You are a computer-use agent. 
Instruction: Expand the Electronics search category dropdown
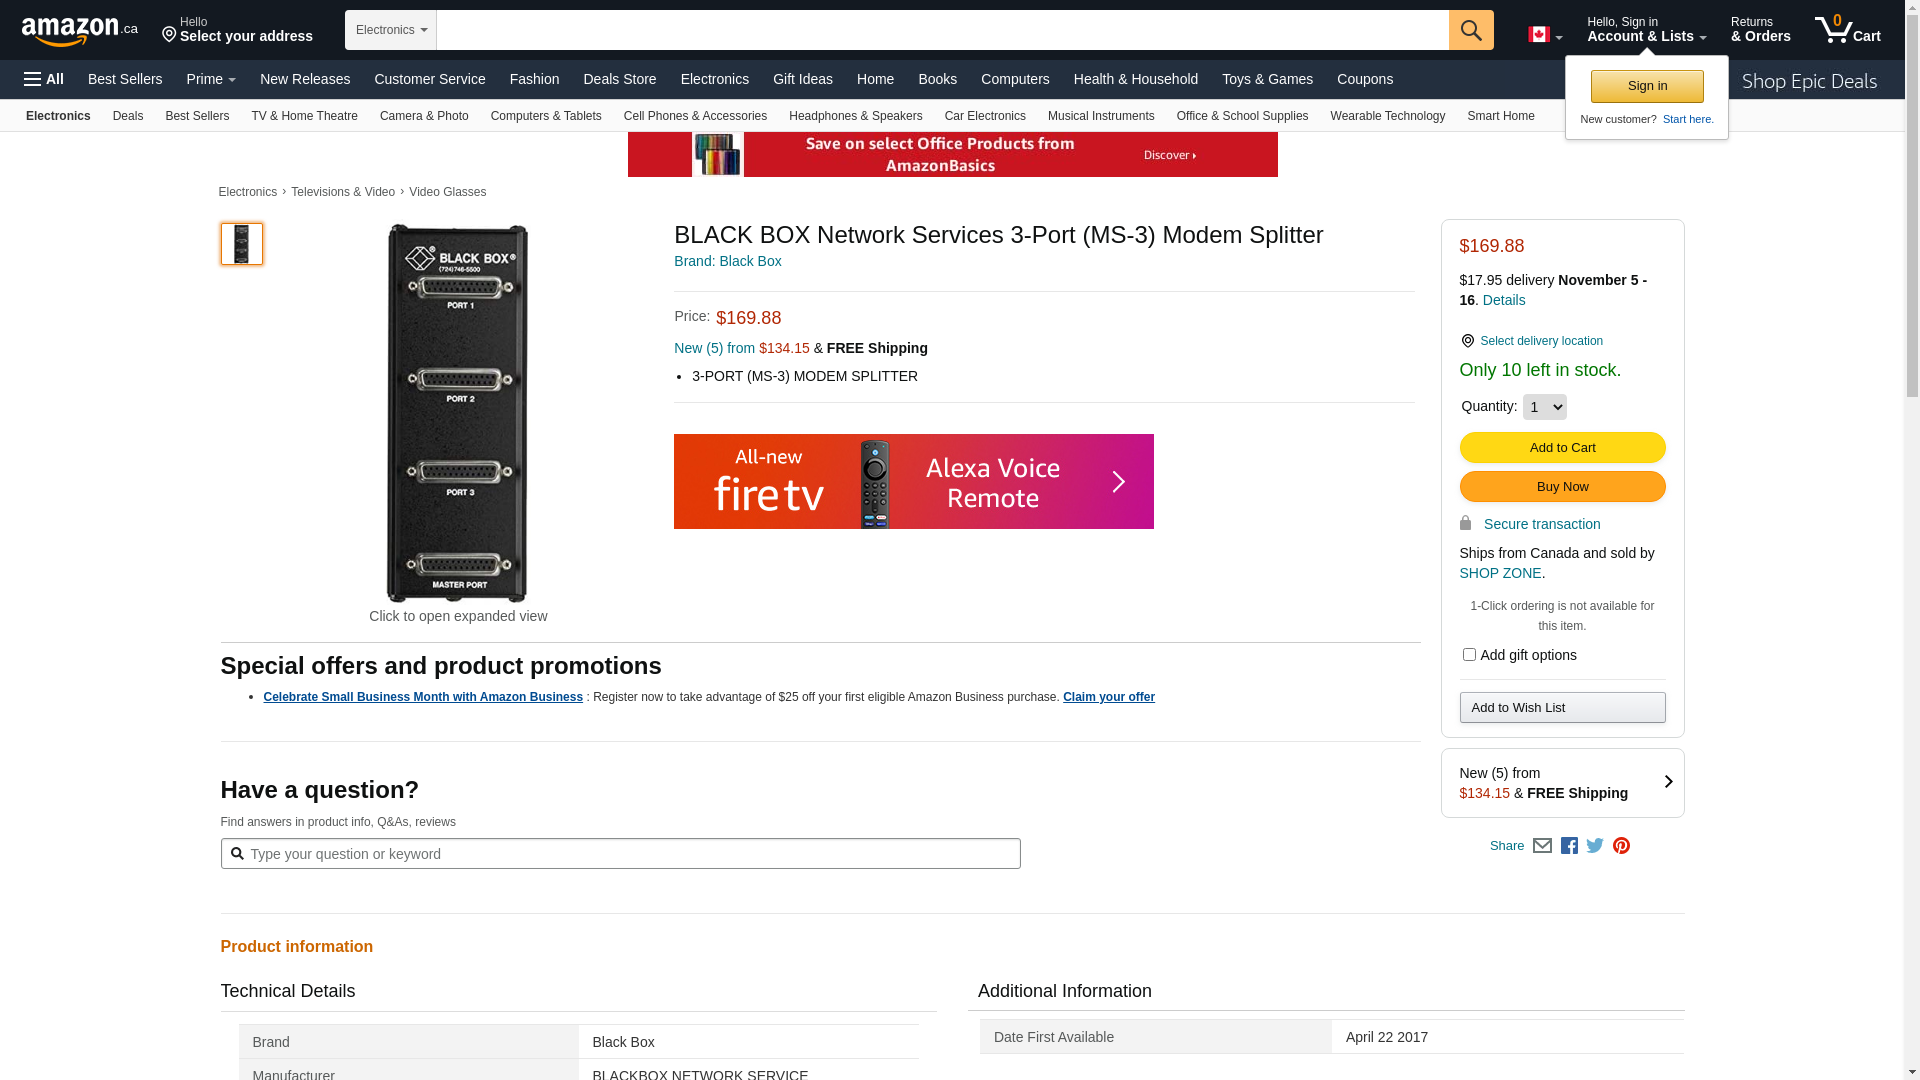pos(391,30)
